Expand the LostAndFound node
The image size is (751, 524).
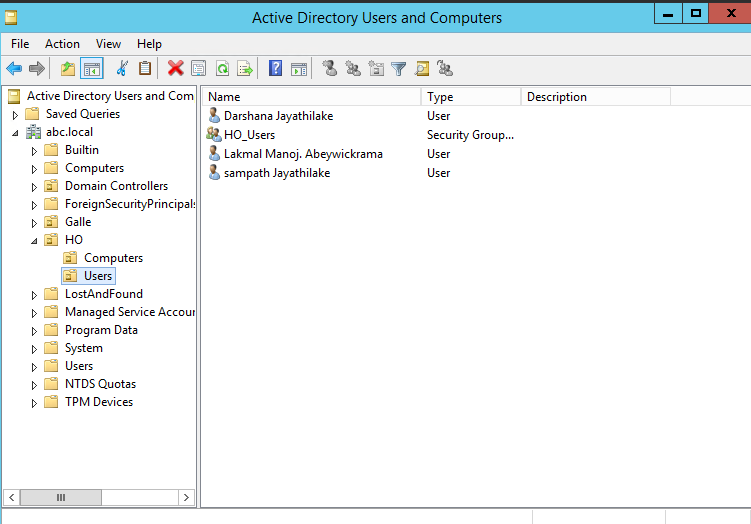(x=34, y=295)
